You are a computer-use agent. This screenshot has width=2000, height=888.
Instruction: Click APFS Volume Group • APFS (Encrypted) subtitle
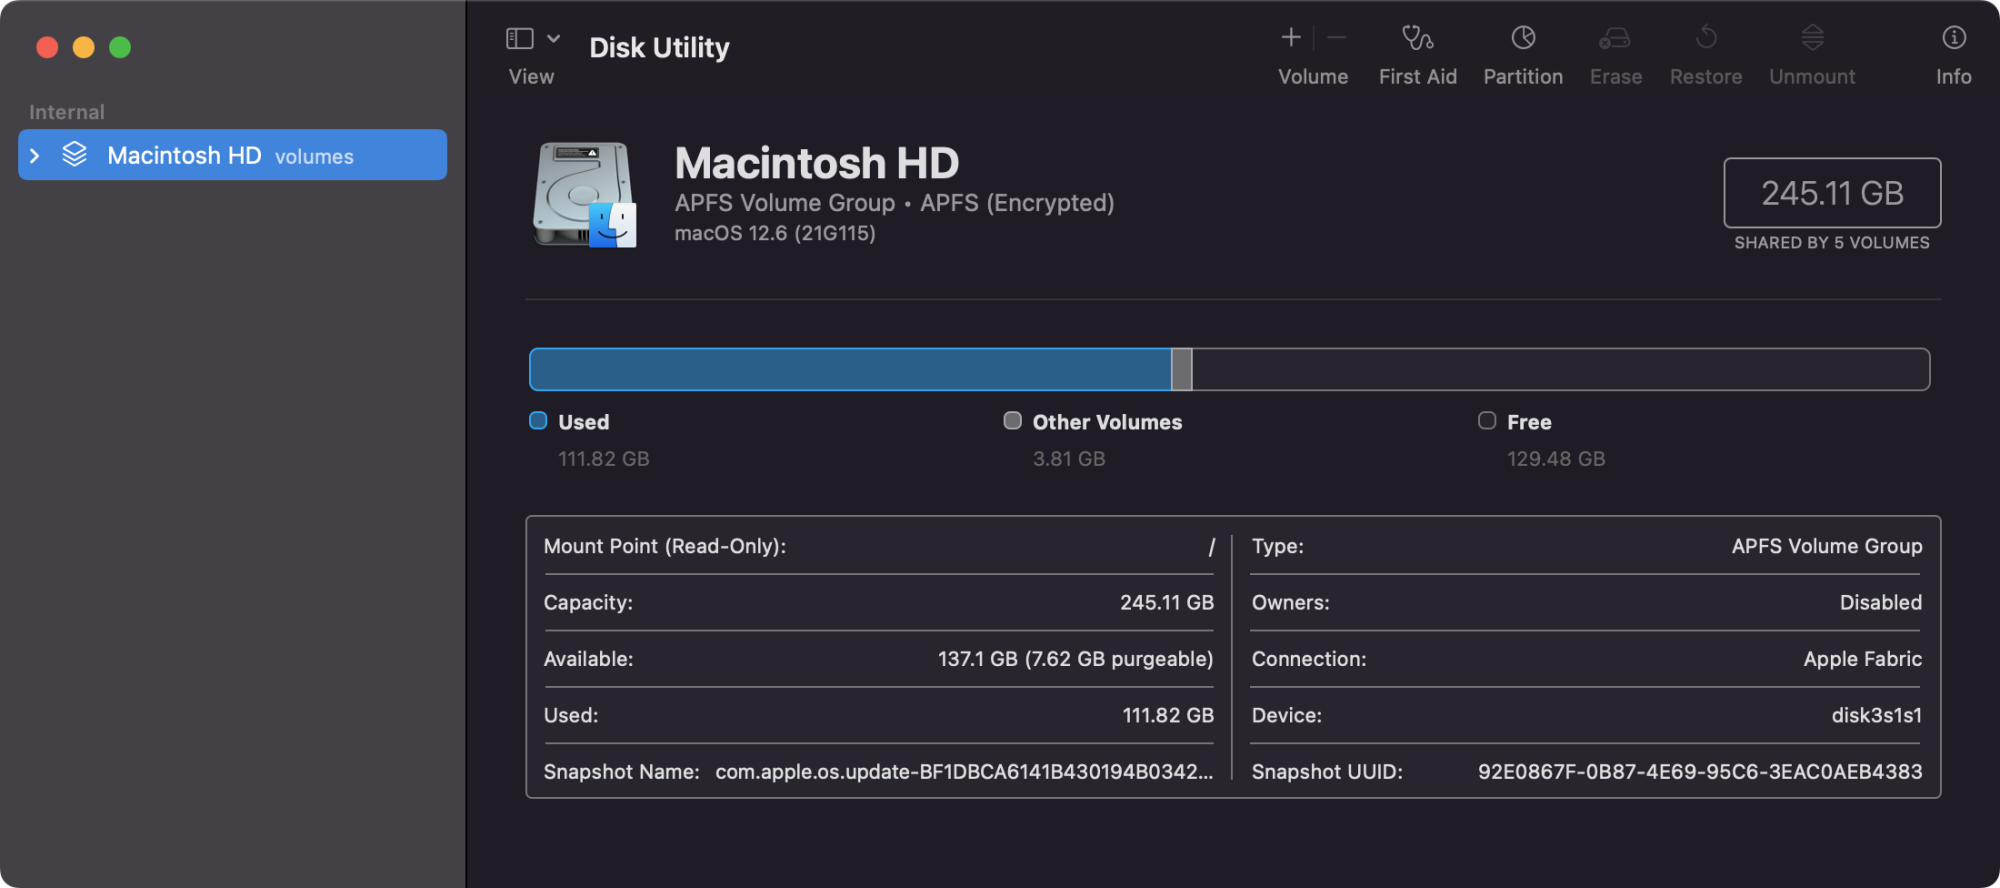894,203
